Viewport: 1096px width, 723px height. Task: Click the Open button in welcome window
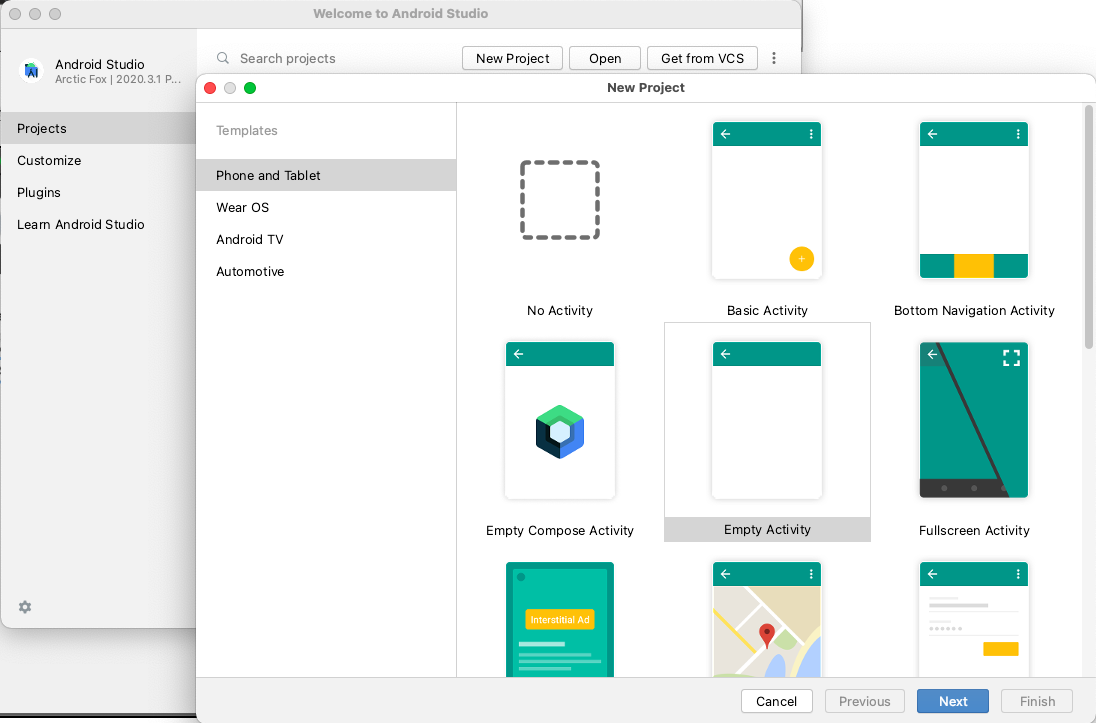[605, 58]
